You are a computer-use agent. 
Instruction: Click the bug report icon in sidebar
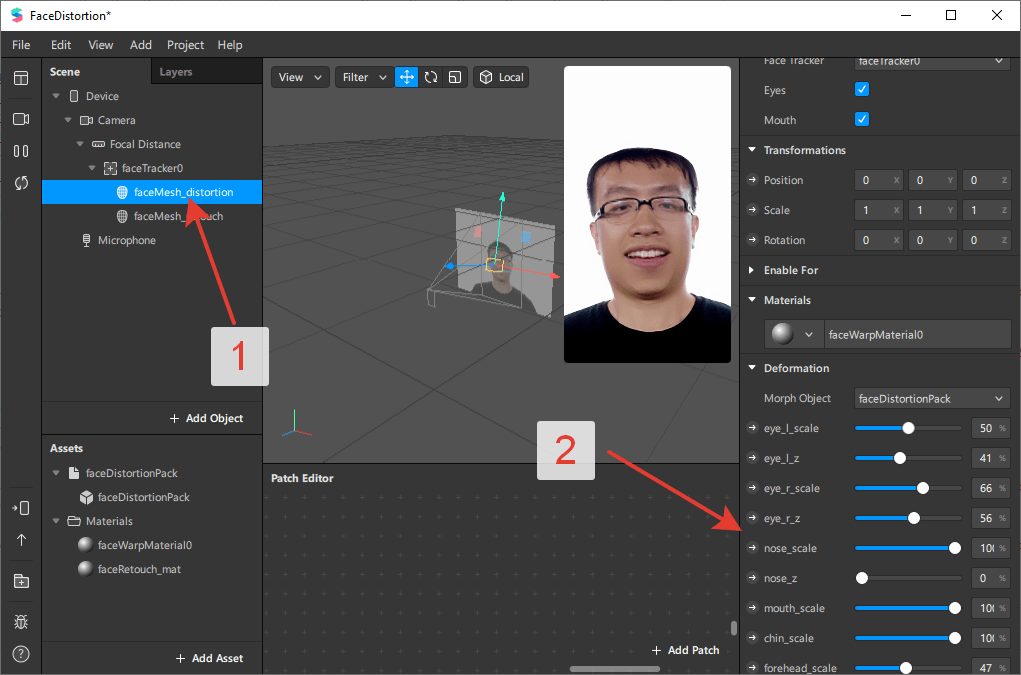(21, 622)
